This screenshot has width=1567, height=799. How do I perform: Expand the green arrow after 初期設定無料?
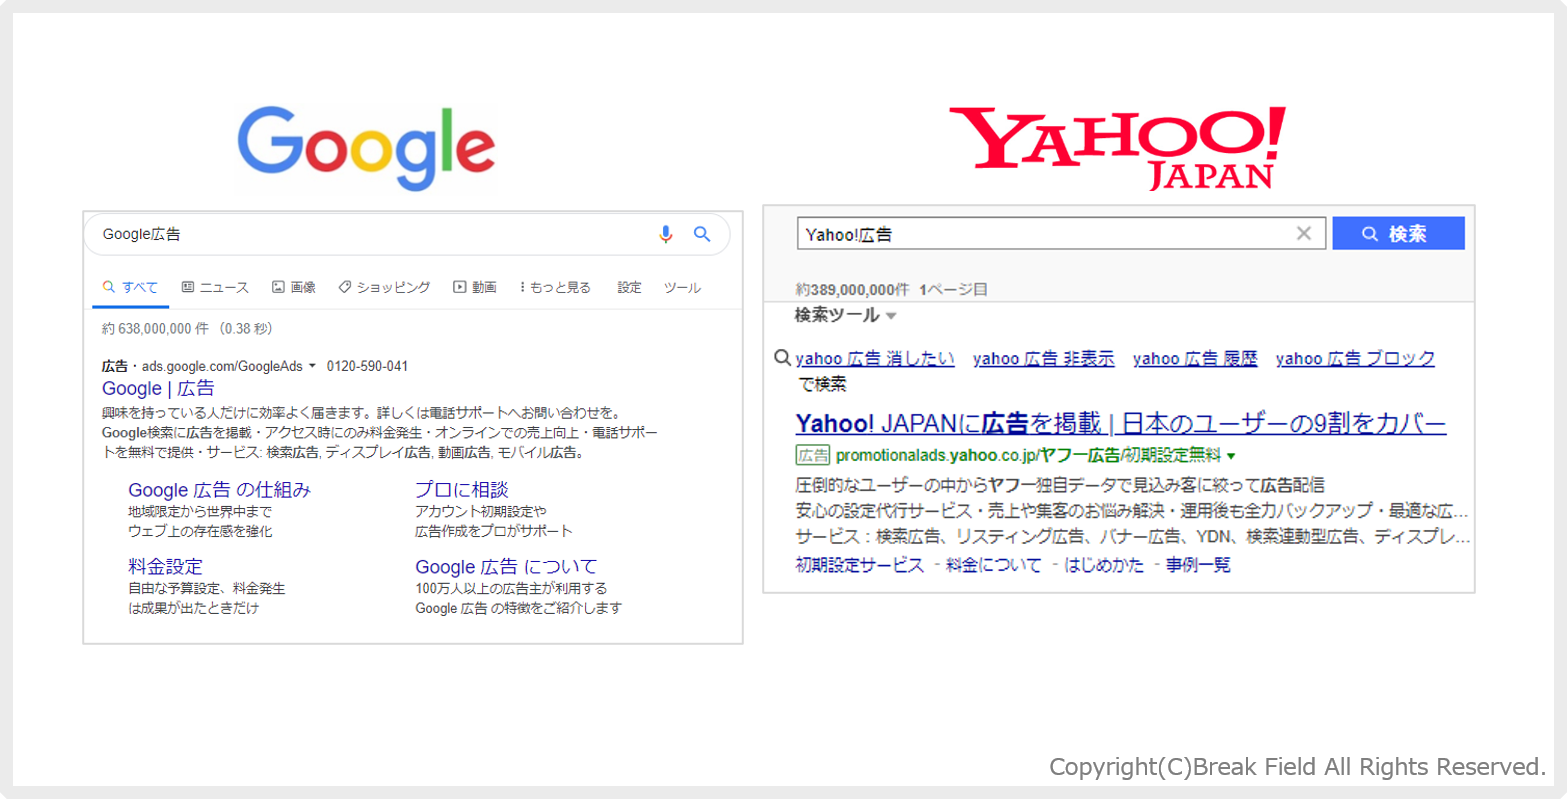(1231, 456)
